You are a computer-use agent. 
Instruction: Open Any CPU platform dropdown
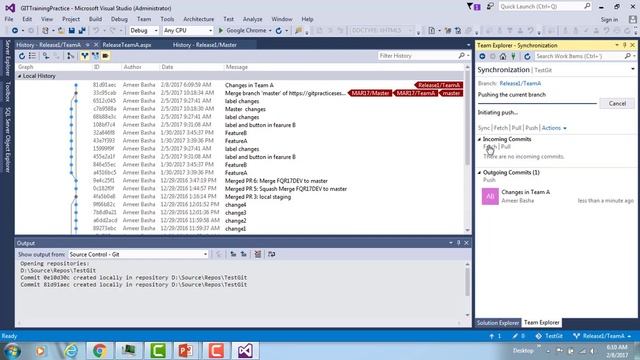click(188, 31)
